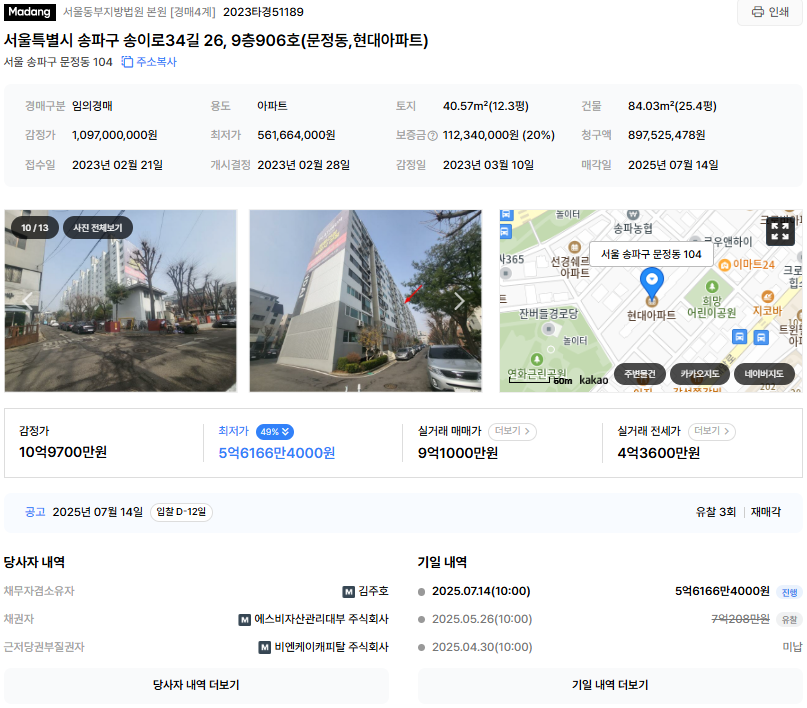This screenshot has height=708, width=807.
Task: Click the 897,525,478원 claim amount
Action: 666,135
